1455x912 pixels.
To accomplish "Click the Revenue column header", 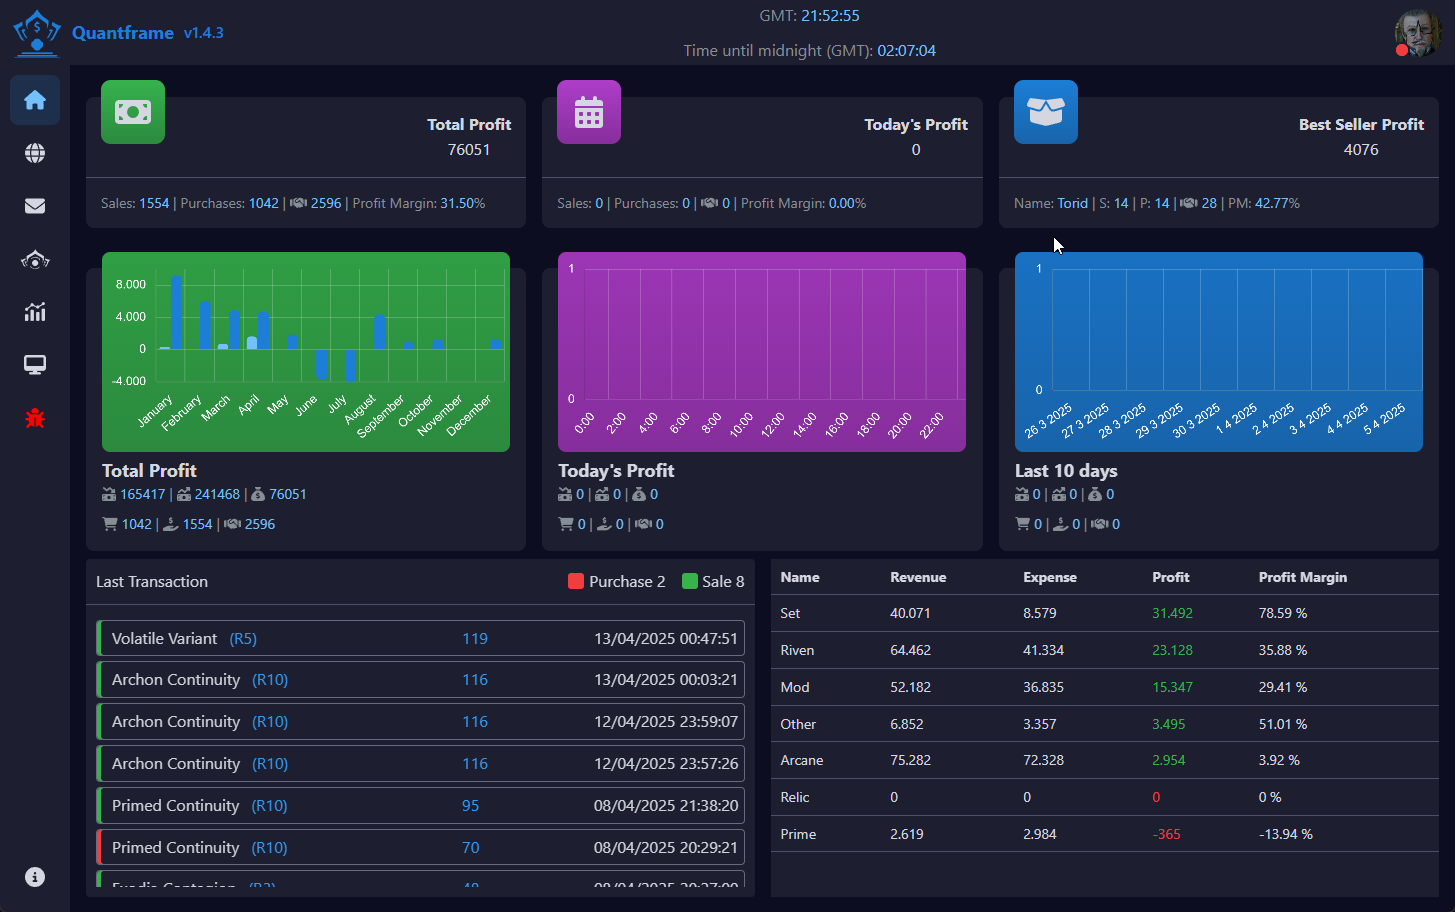I will click(918, 577).
